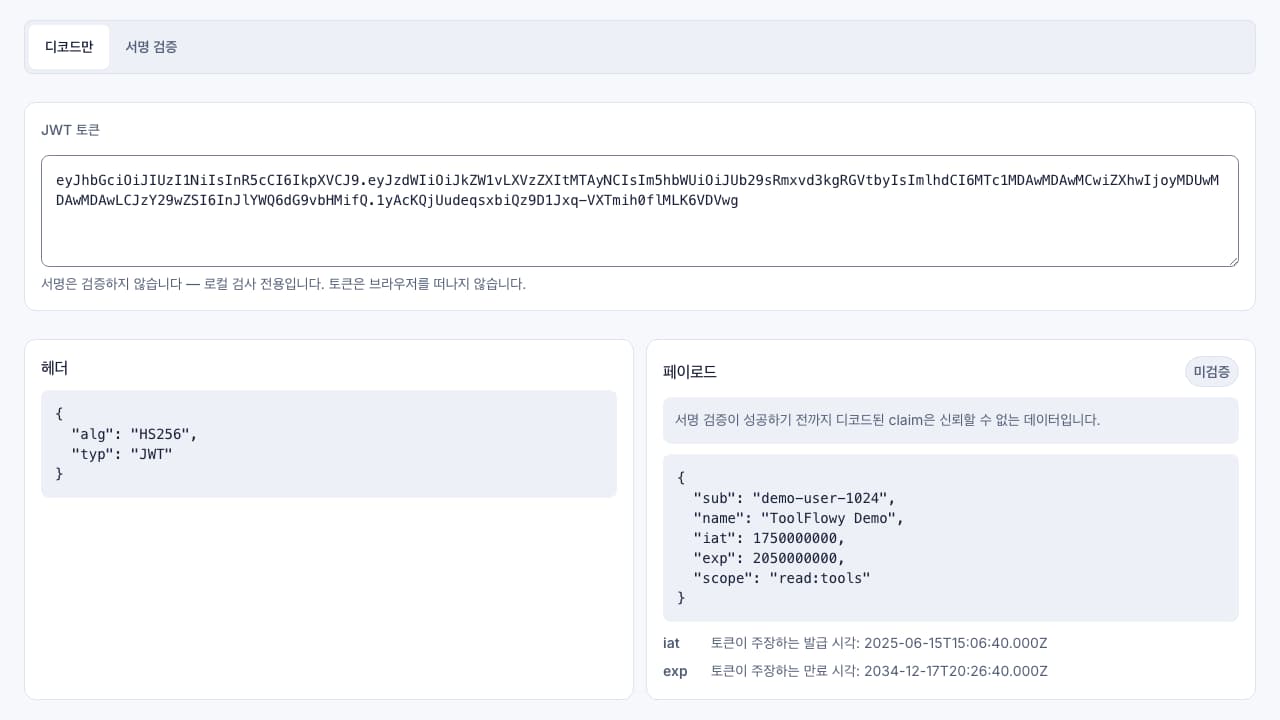The image size is (1280, 720).
Task: Click the 헤더 section heading
Action: (55, 368)
